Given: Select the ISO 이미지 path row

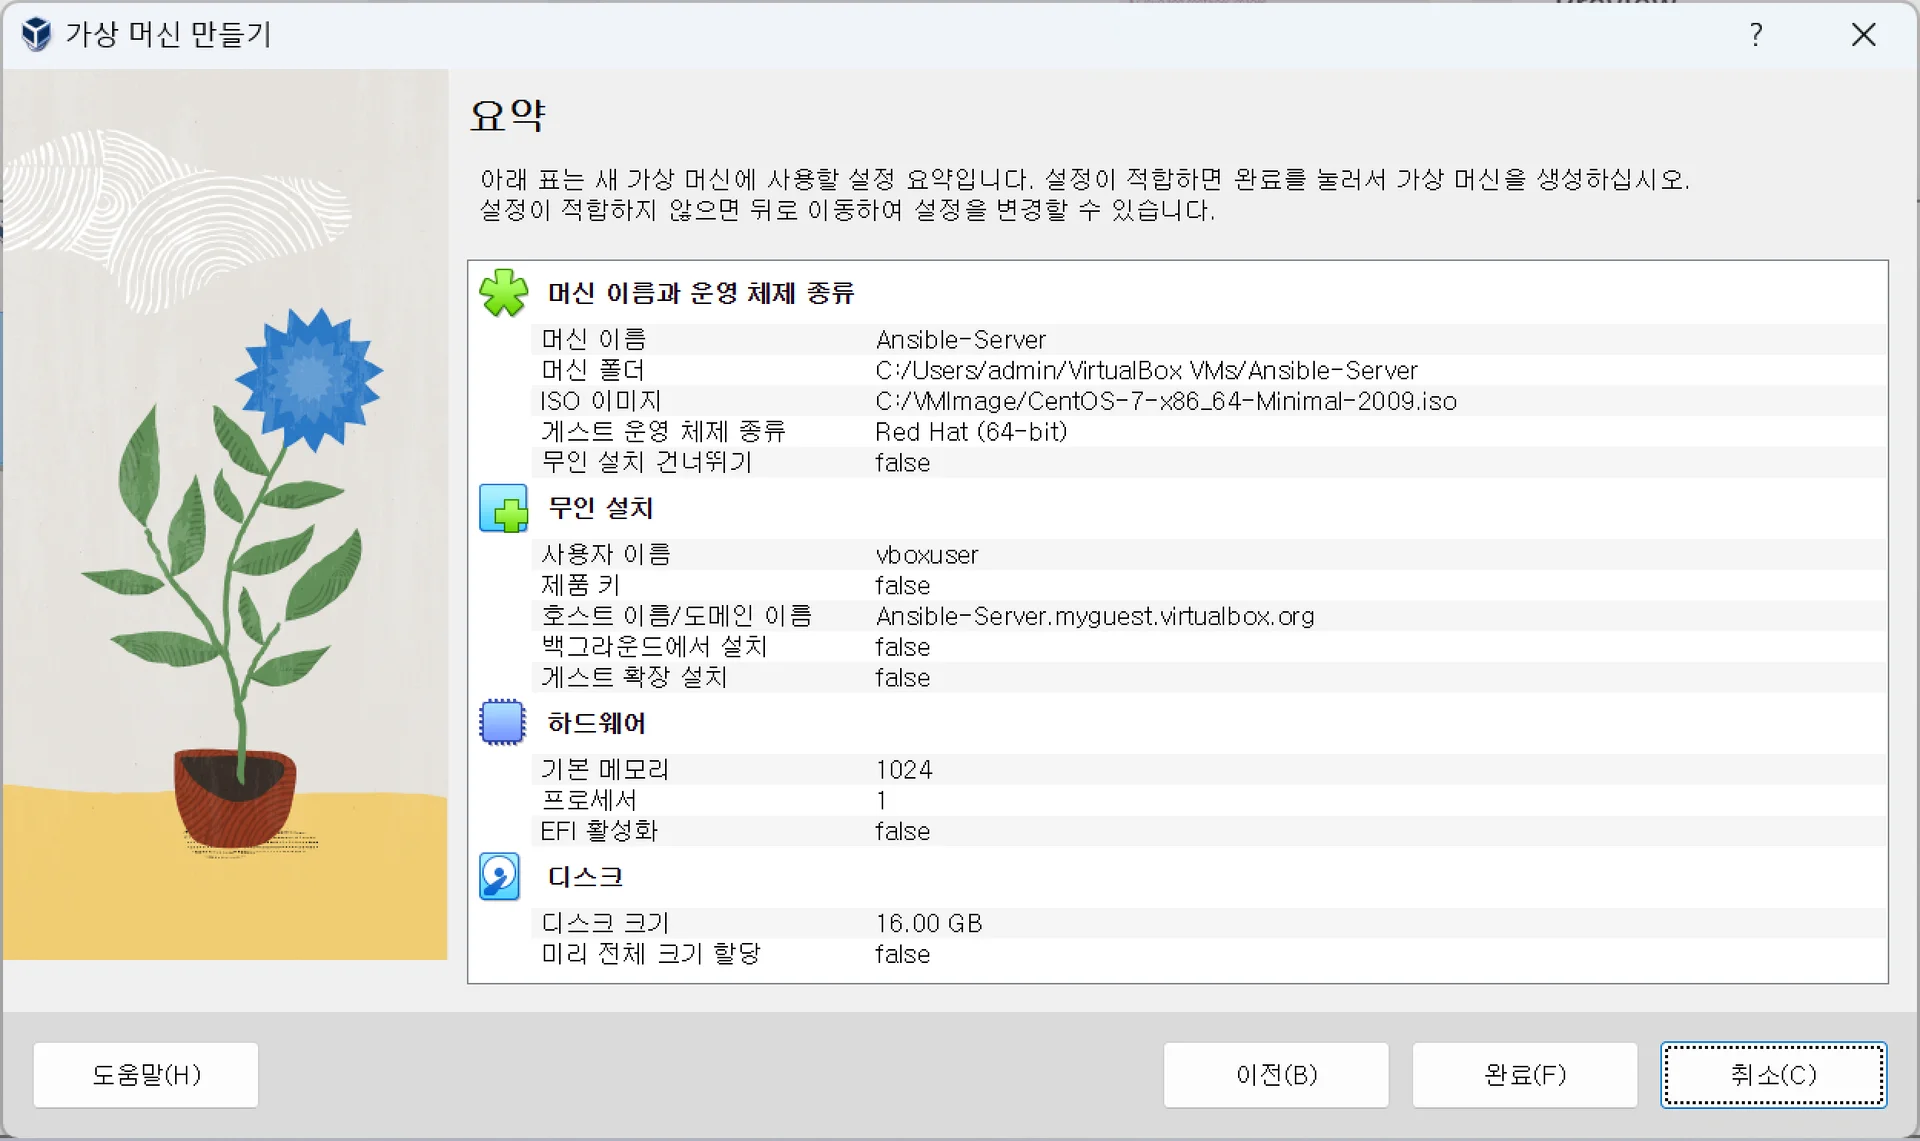Looking at the screenshot, I should click(1165, 401).
